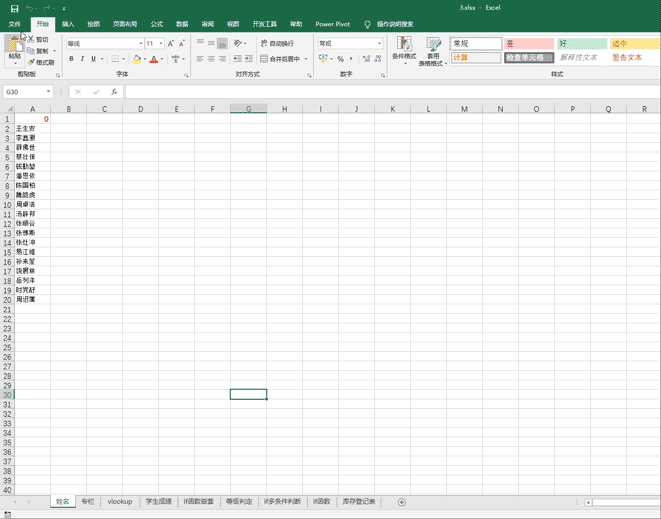Click the Copy icon
The height and width of the screenshot is (519, 661).
[x=30, y=51]
